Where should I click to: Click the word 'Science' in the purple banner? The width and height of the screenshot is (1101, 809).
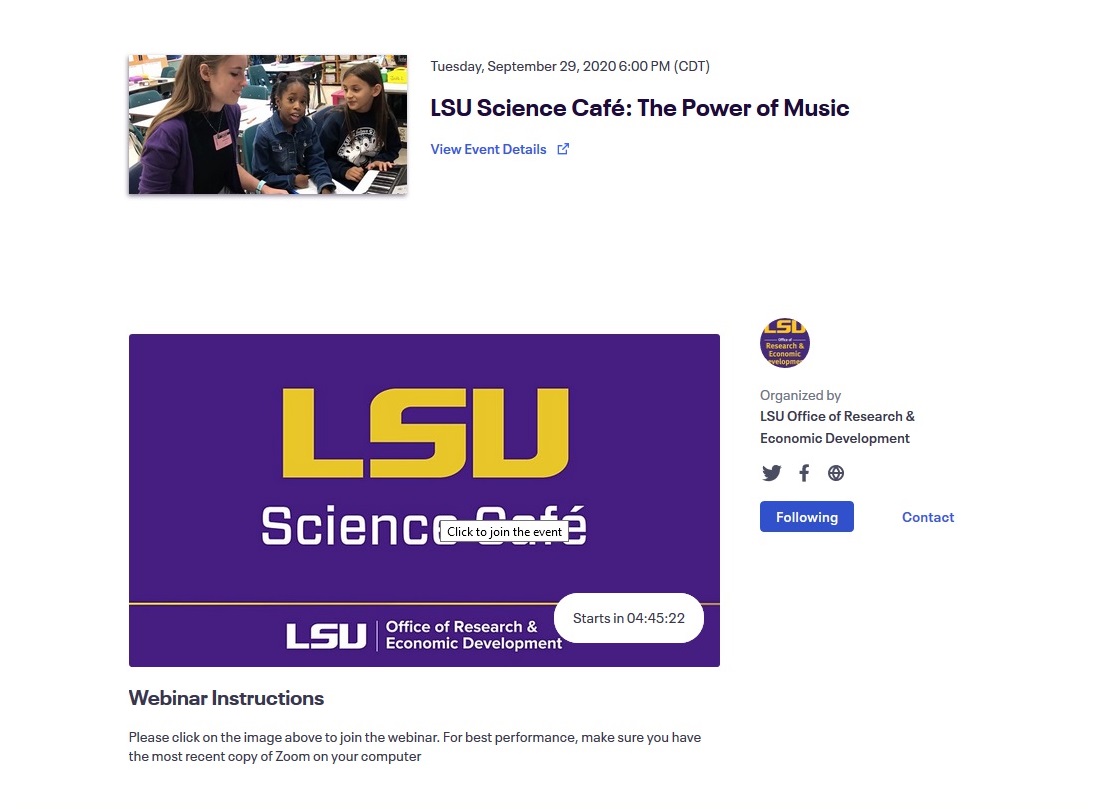(x=345, y=526)
